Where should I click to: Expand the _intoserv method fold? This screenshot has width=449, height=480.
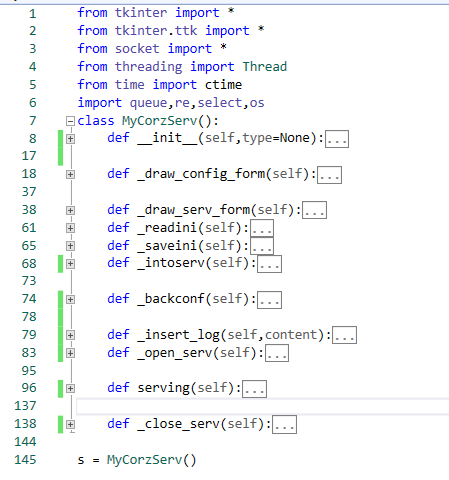click(x=70, y=264)
